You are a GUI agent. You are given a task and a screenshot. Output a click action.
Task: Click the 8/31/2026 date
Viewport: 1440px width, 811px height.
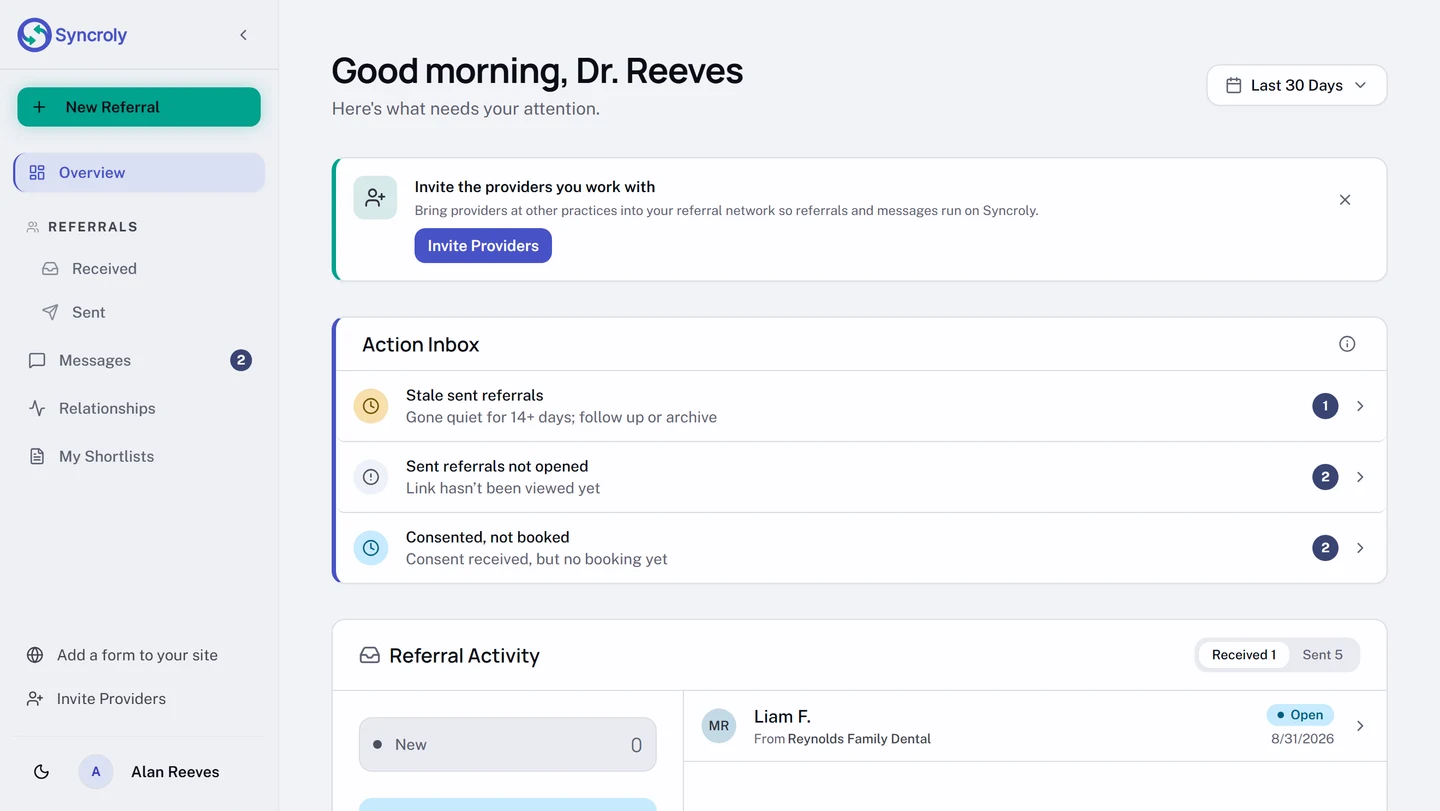click(1302, 739)
